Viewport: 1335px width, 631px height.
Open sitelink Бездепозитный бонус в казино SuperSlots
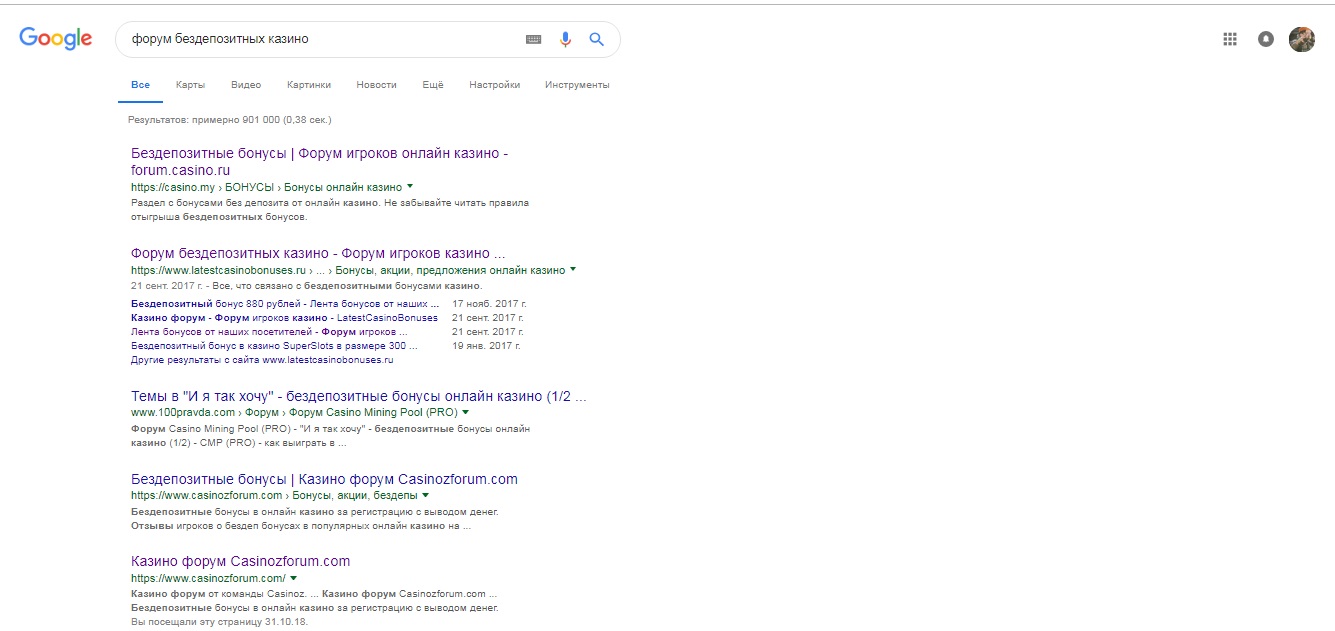(275, 345)
